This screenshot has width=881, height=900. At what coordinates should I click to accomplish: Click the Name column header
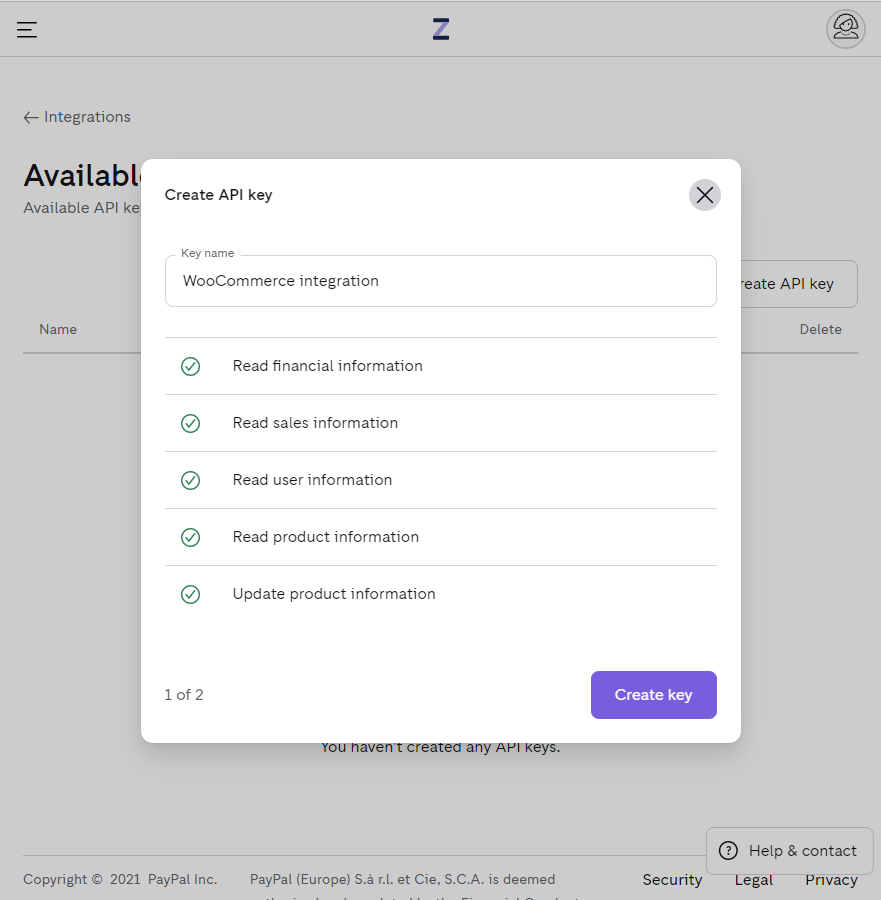coord(57,329)
